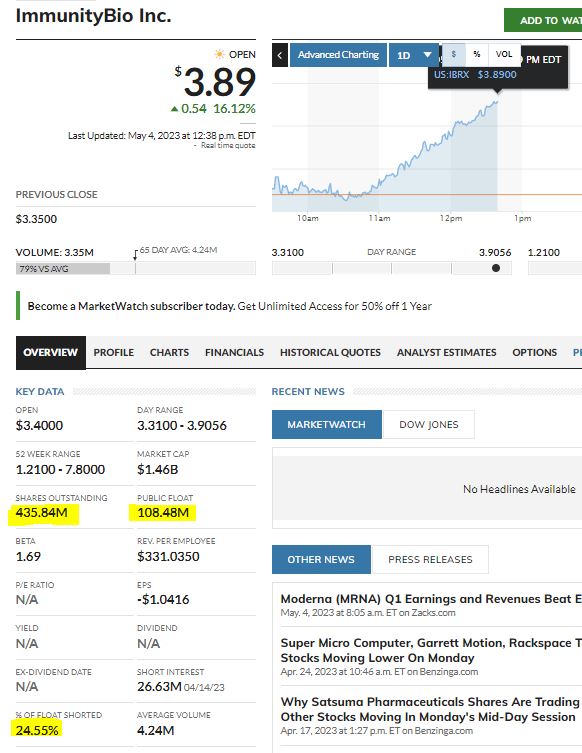This screenshot has width=582, height=753.
Task: Select MarketWatch news tab
Action: coord(327,425)
